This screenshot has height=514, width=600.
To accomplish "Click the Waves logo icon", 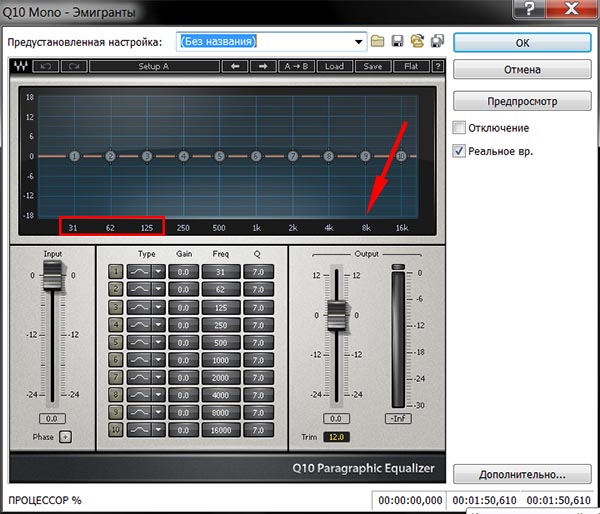I will click(x=21, y=66).
